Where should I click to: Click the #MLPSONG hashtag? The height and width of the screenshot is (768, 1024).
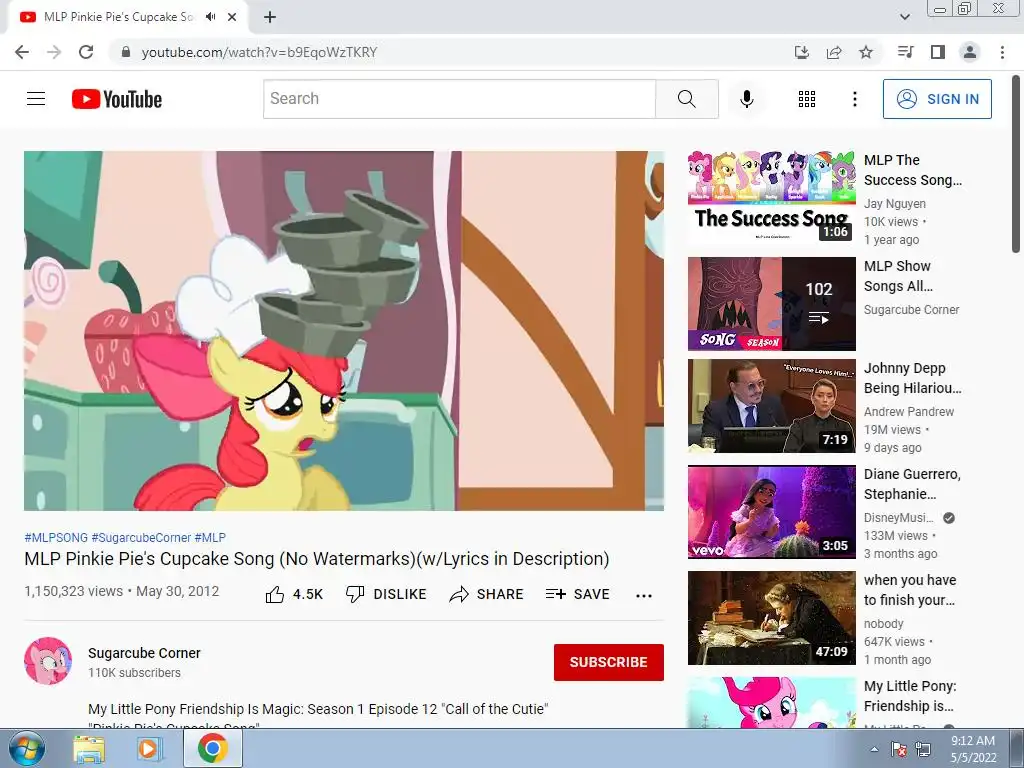56,537
